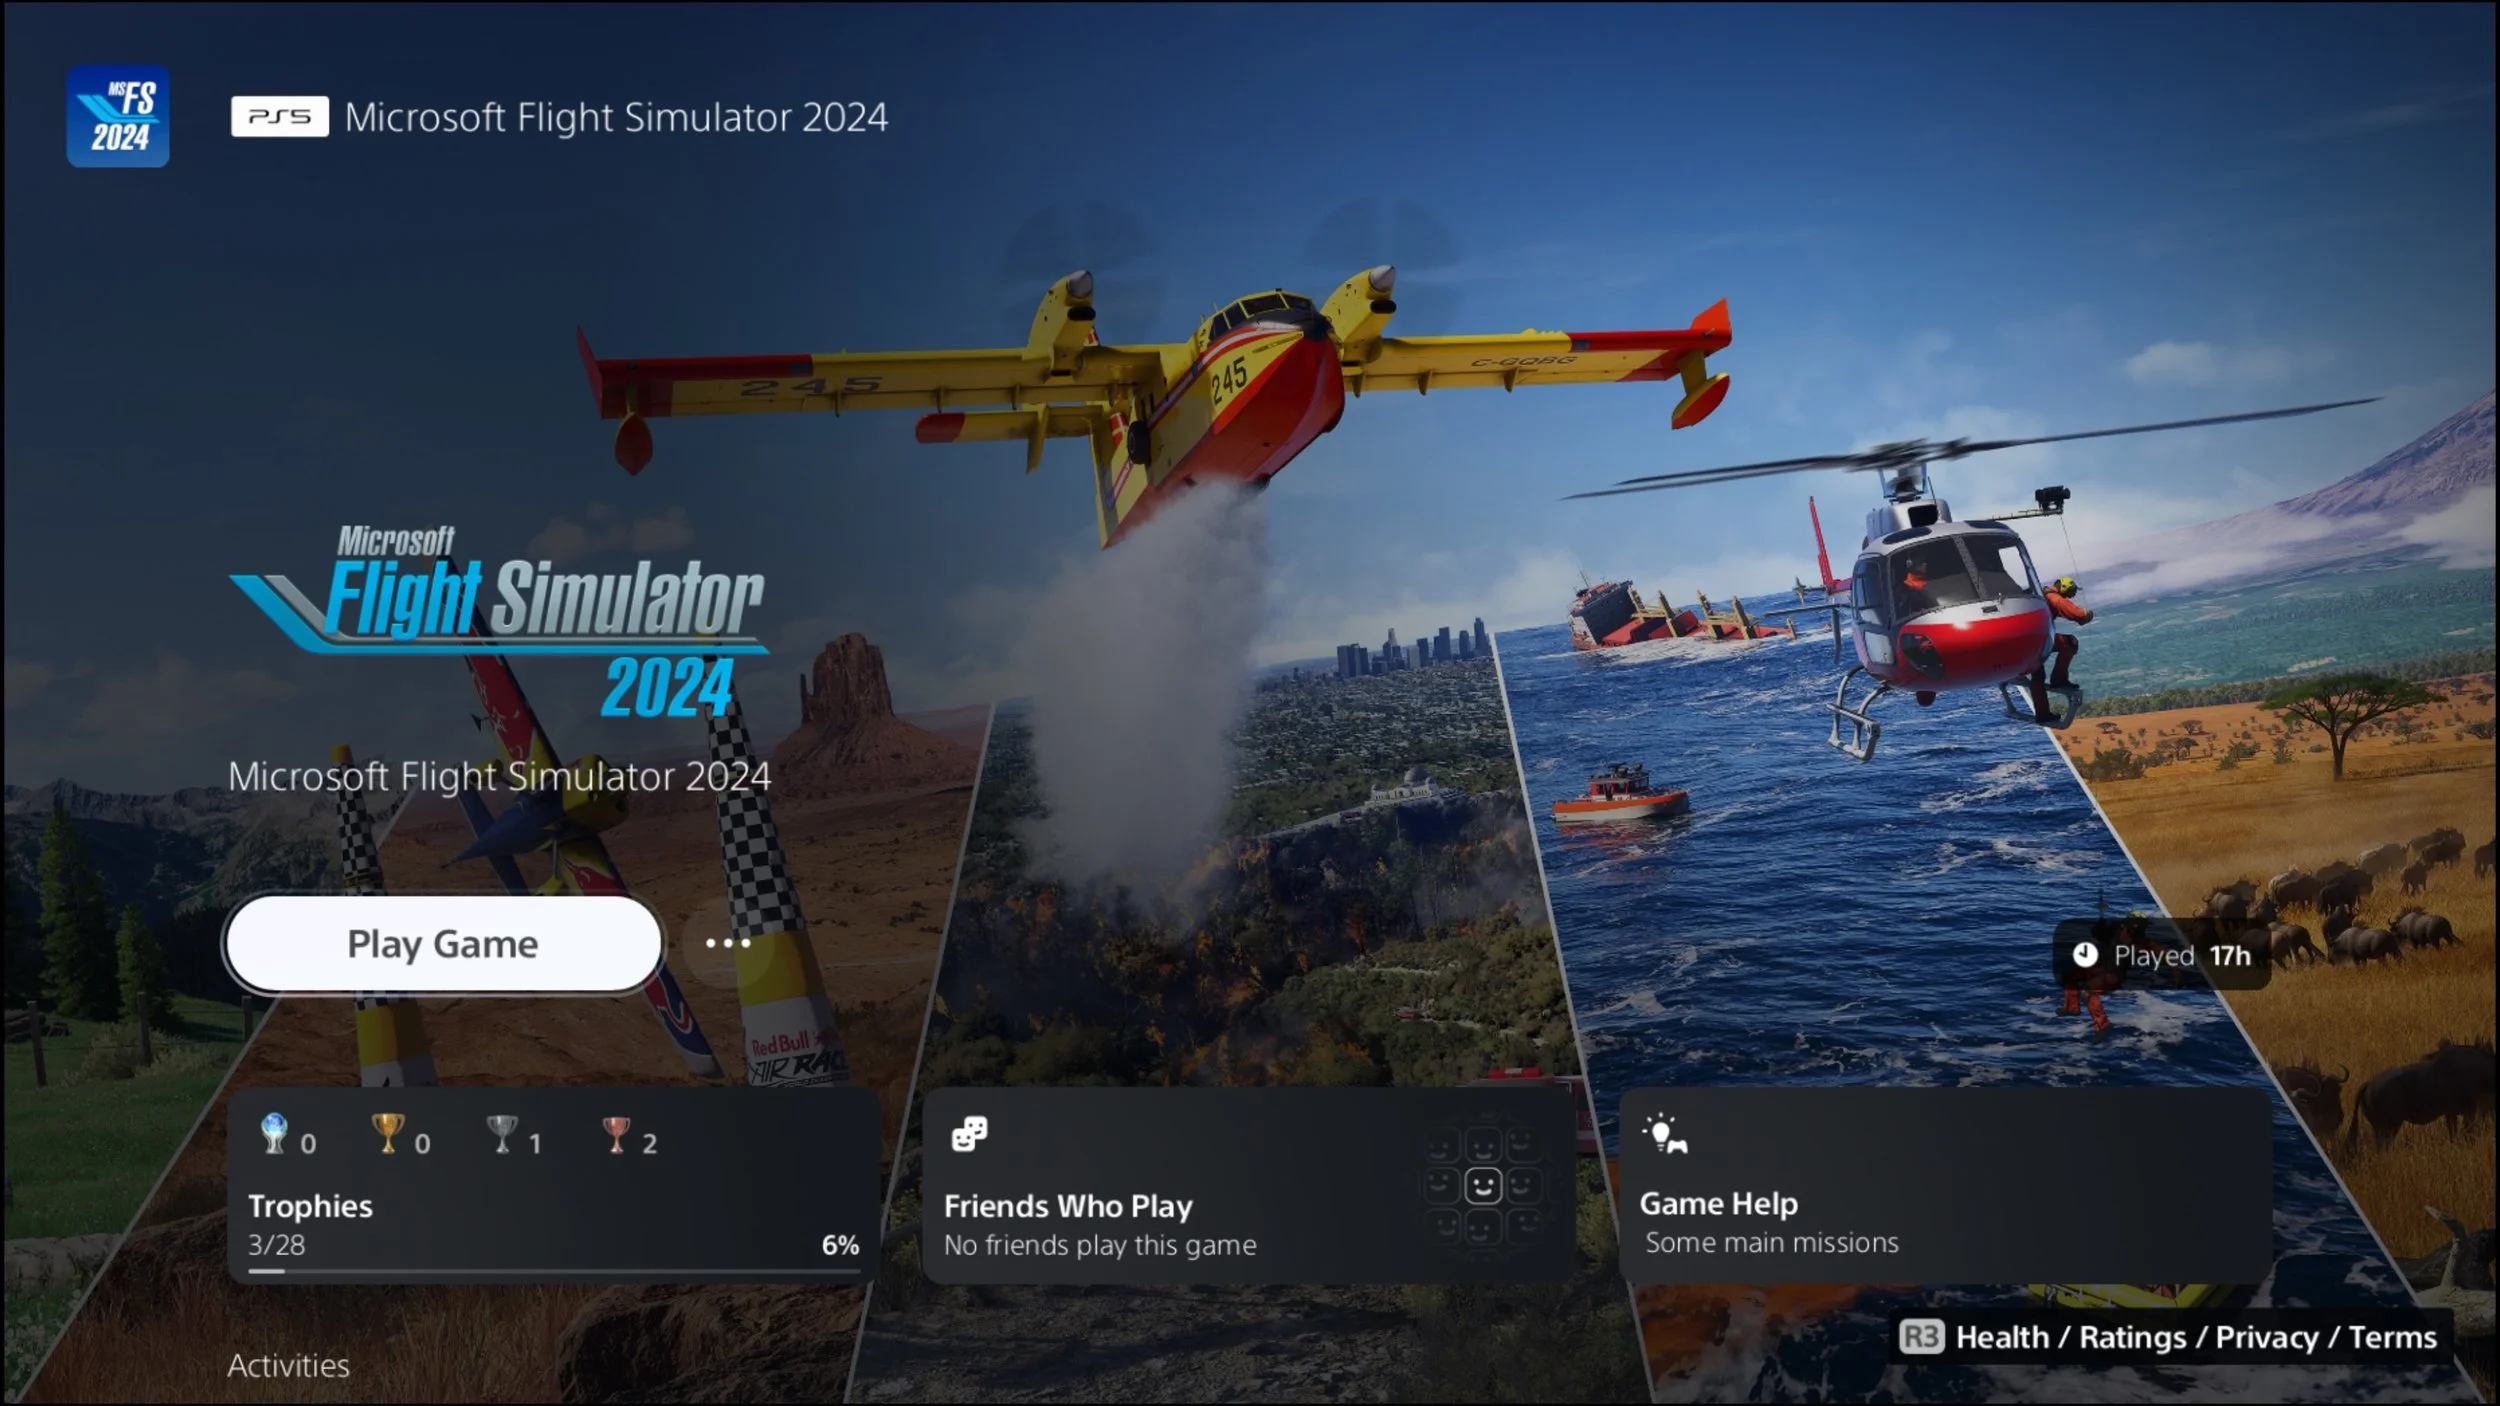The width and height of the screenshot is (2500, 1406).
Task: Open Health / Ratings / Privacy / Terms
Action: 2196,1337
